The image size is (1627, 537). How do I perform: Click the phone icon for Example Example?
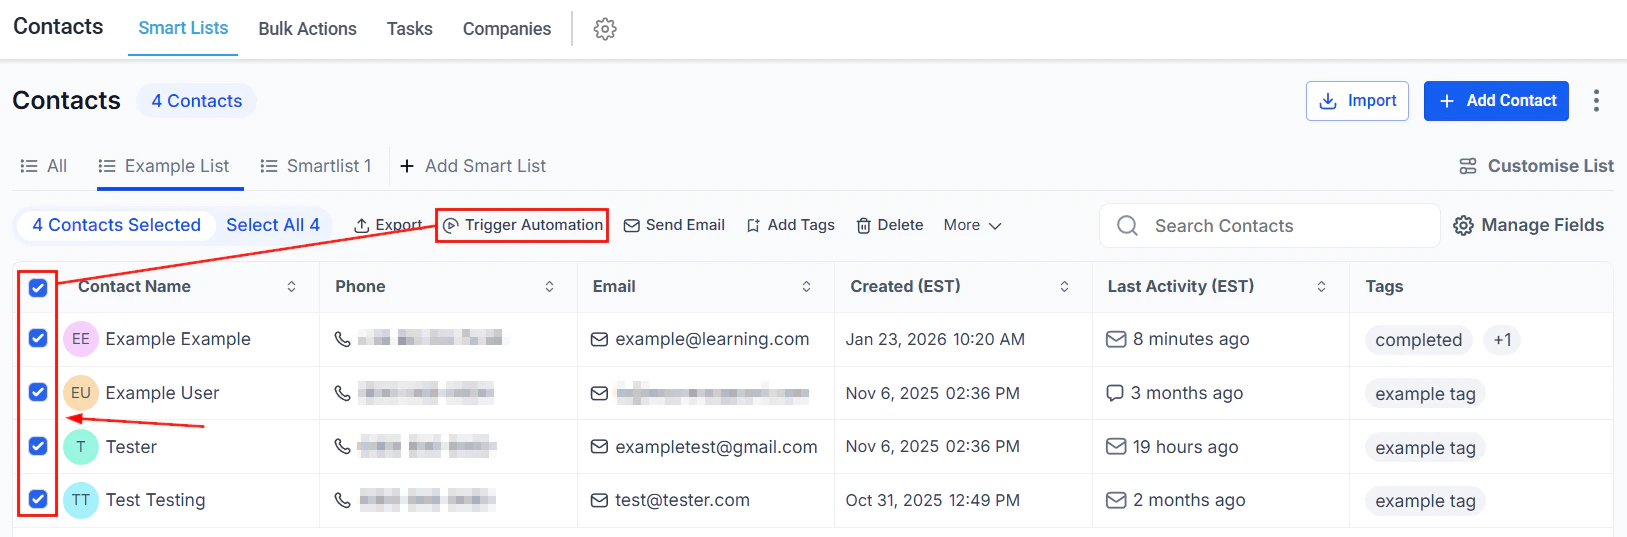tap(342, 339)
